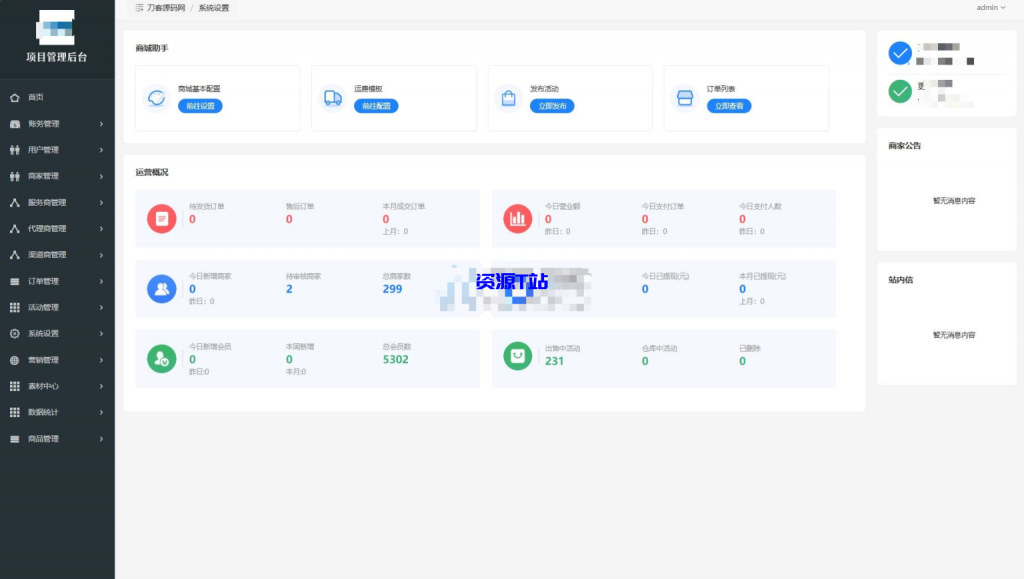Click the 发布活动 shopping bag icon
This screenshot has height=579, width=1024.
point(509,98)
